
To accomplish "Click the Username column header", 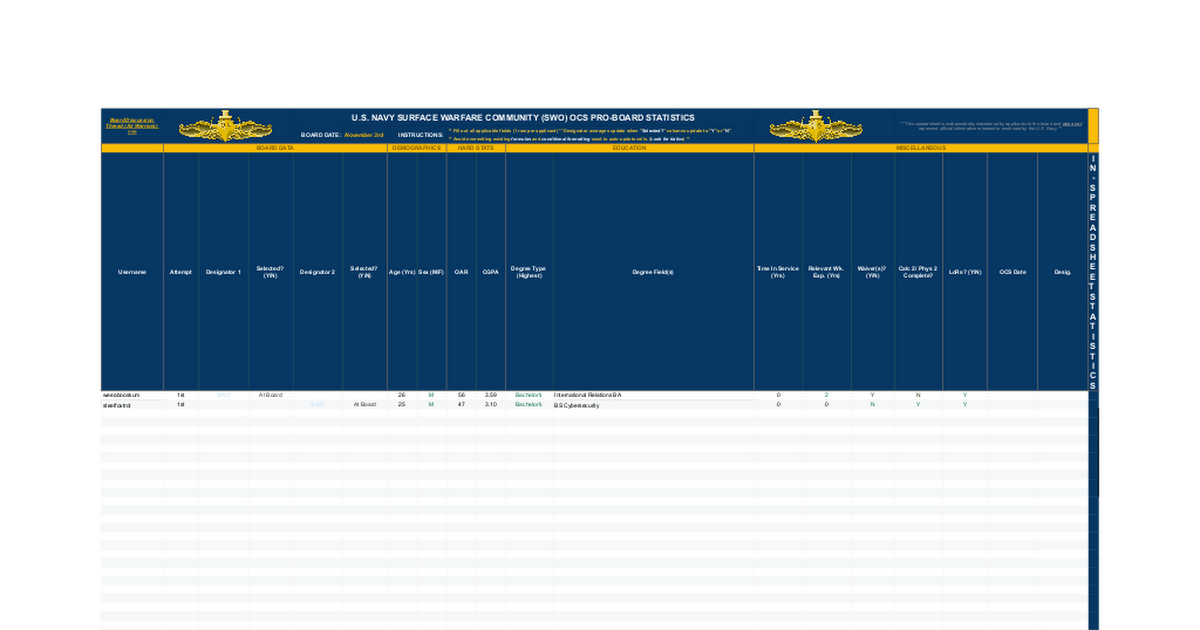I will (x=132, y=272).
